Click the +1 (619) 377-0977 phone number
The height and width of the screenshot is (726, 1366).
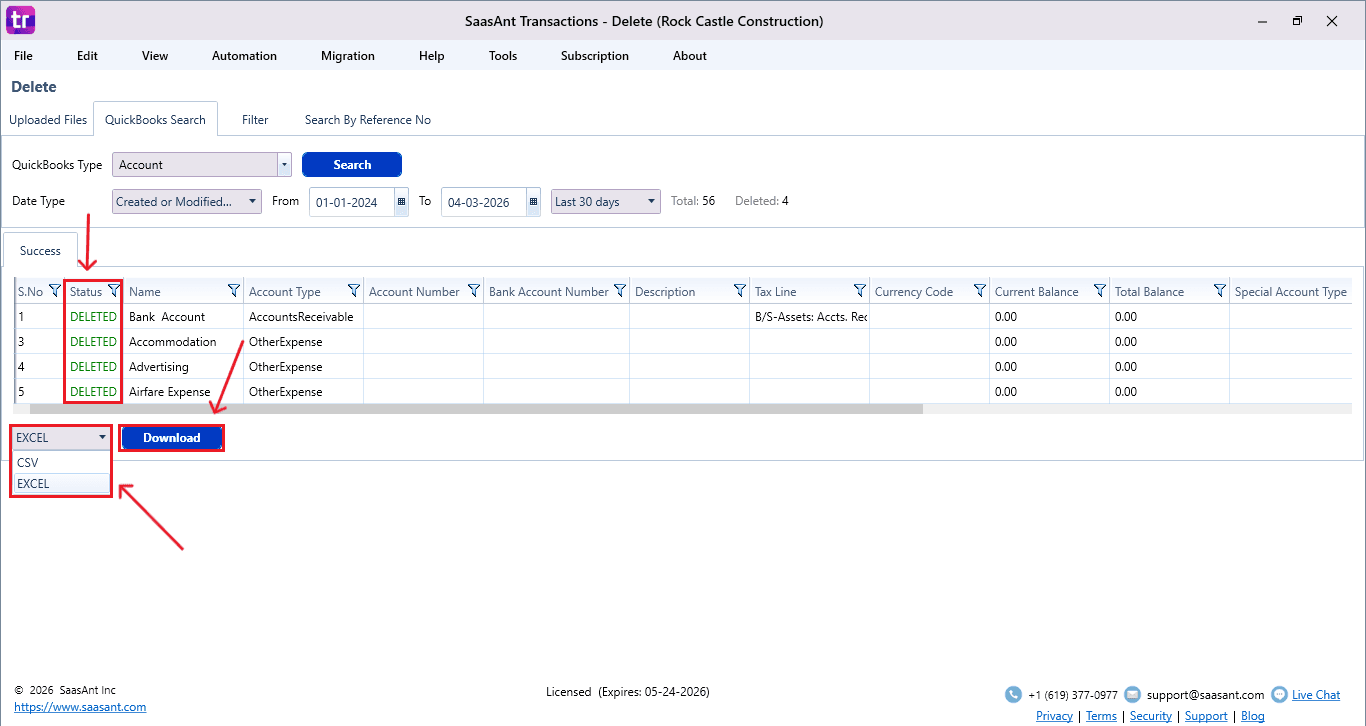click(1073, 695)
